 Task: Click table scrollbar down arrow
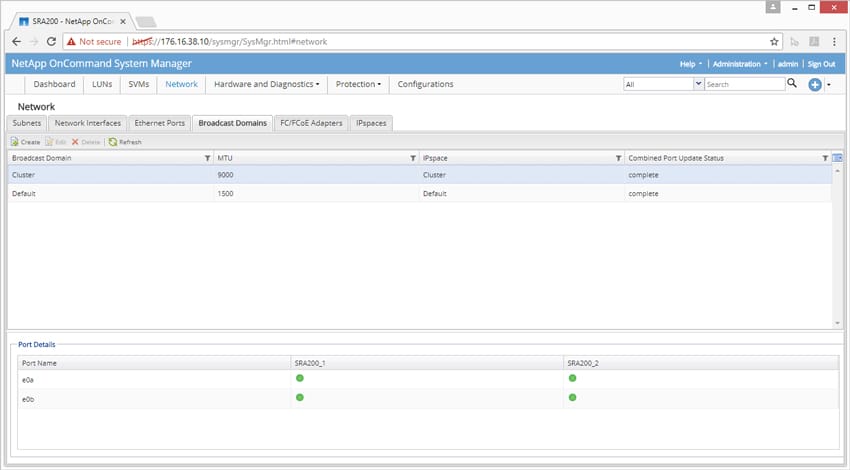coord(838,323)
